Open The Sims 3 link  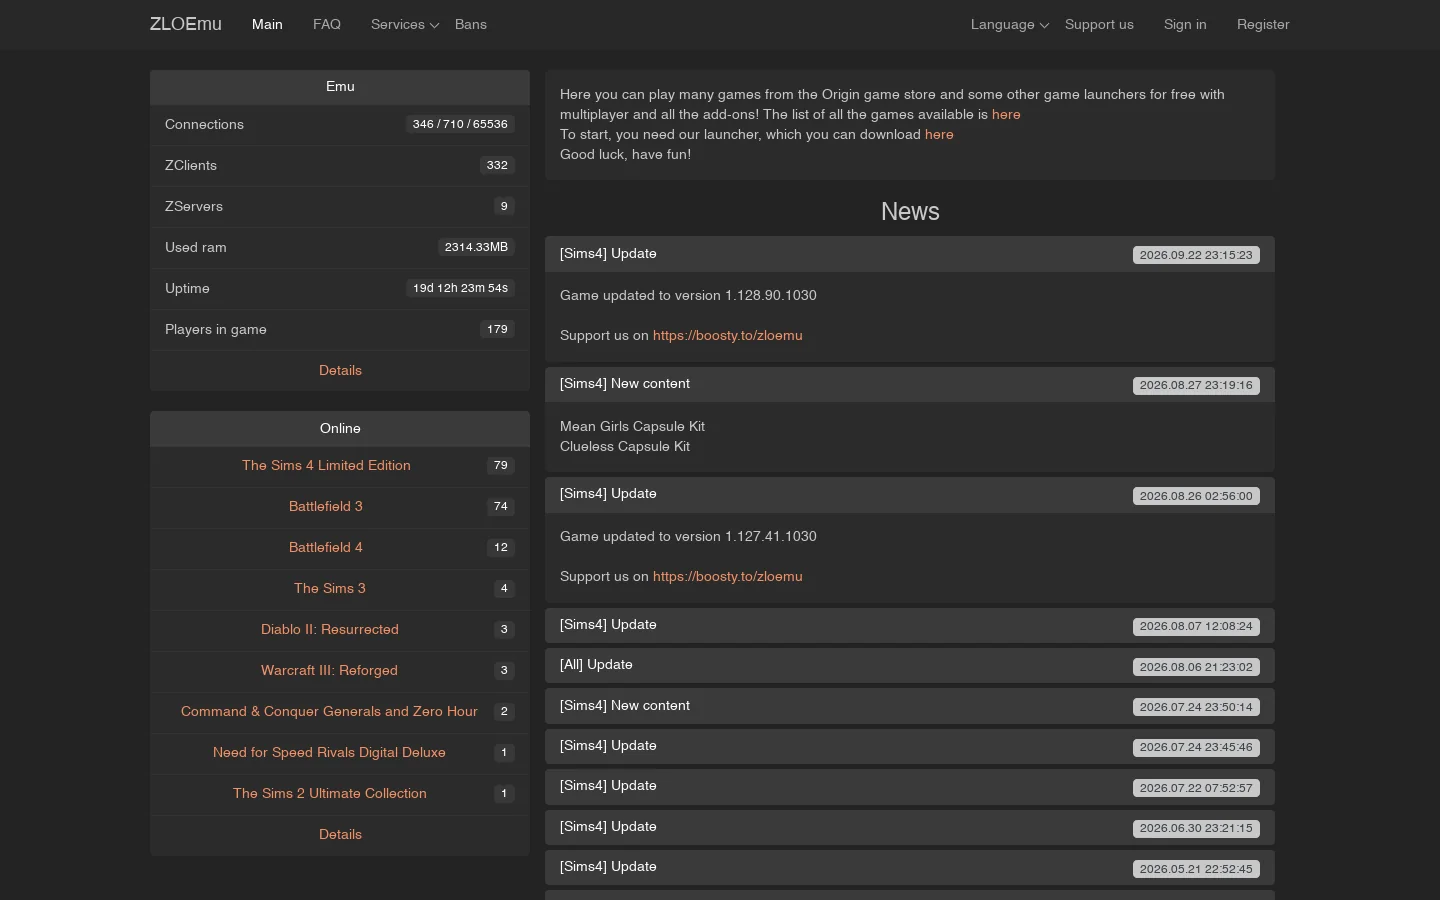coord(330,588)
